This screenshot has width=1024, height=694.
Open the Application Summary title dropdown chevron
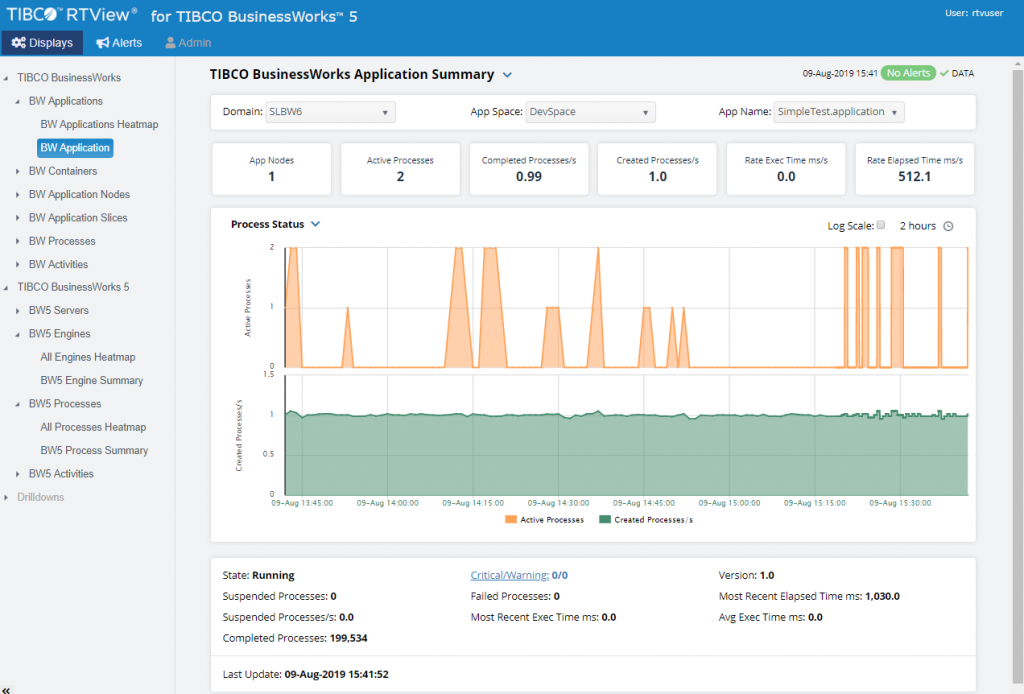(x=507, y=75)
